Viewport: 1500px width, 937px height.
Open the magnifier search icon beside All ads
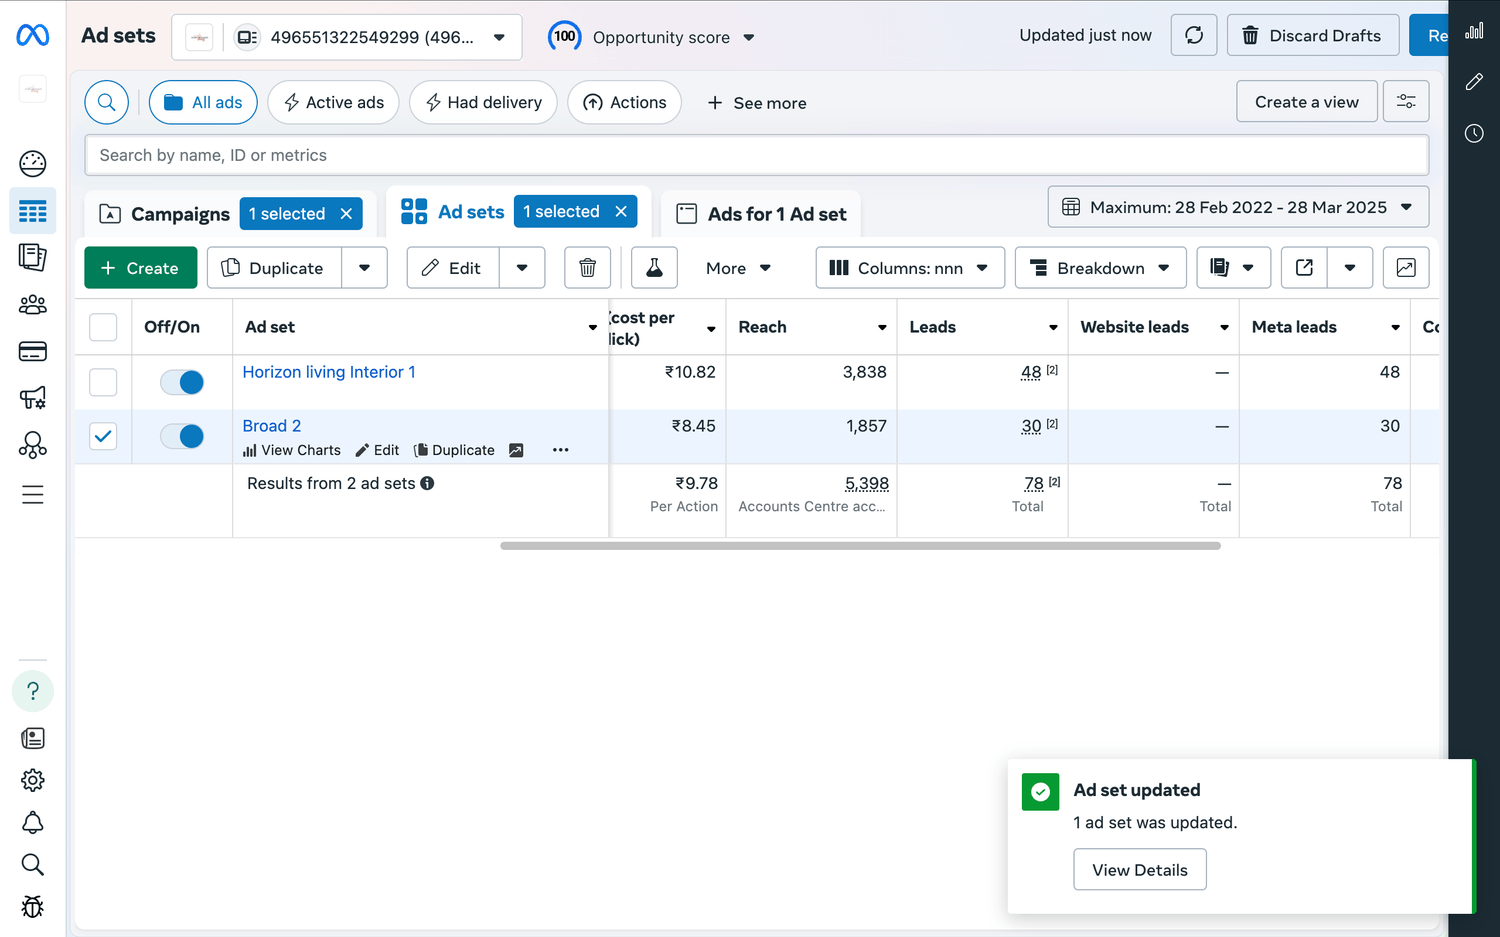pos(107,102)
